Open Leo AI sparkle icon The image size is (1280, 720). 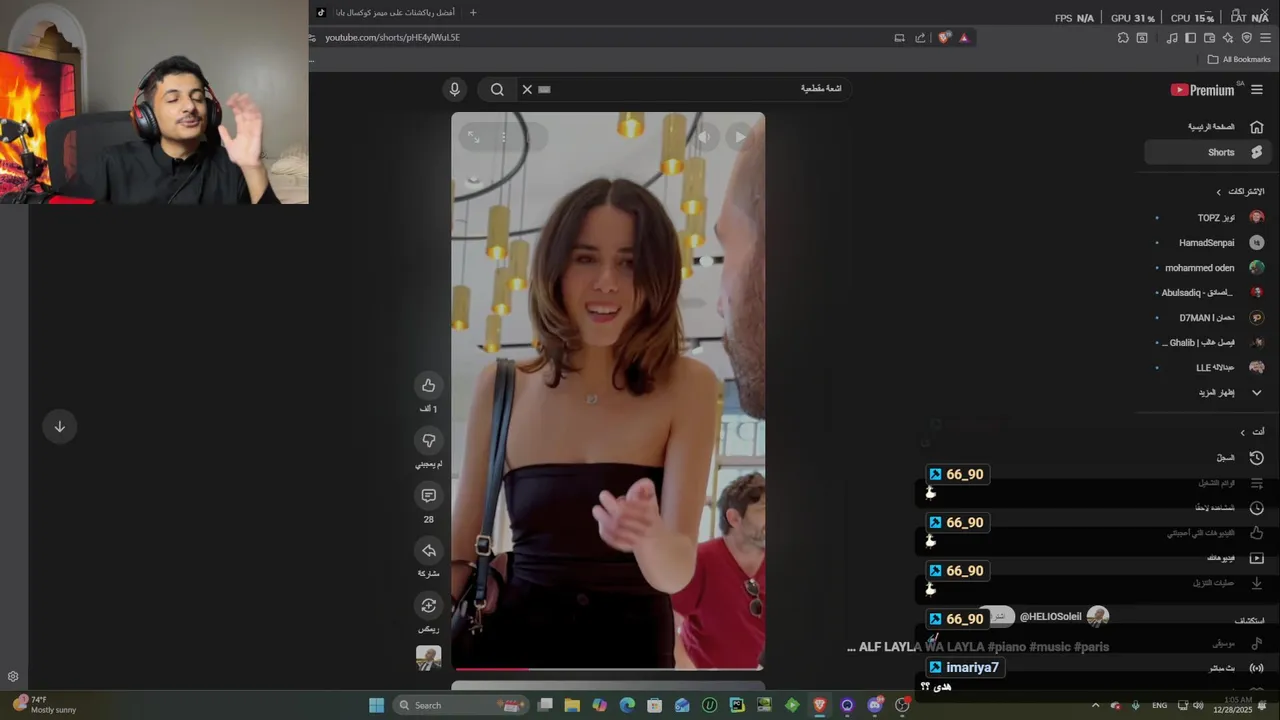tap(1228, 38)
